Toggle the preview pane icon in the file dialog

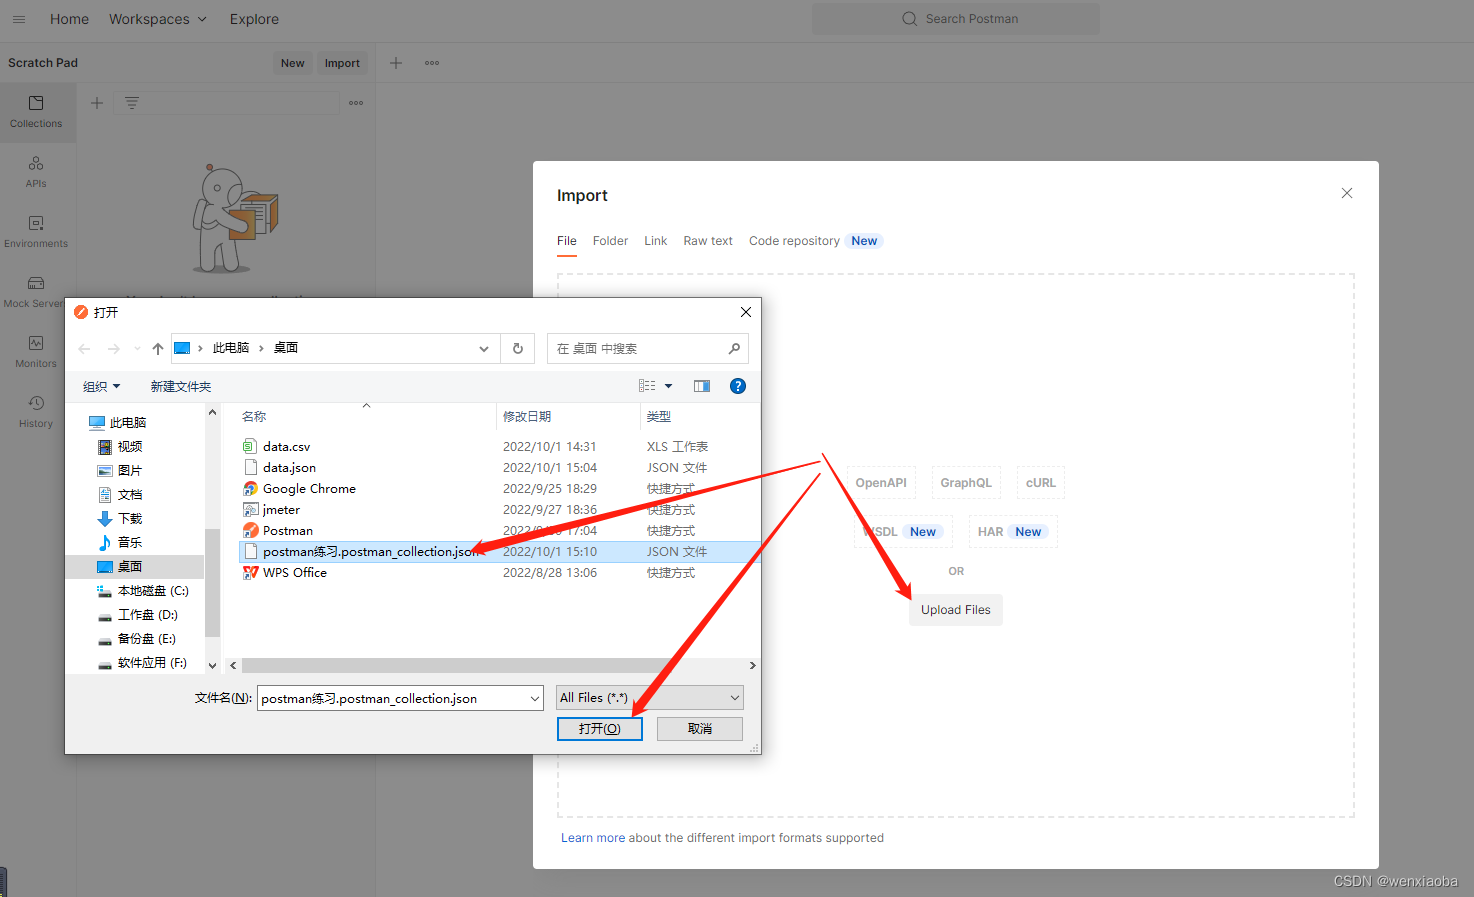(x=702, y=386)
